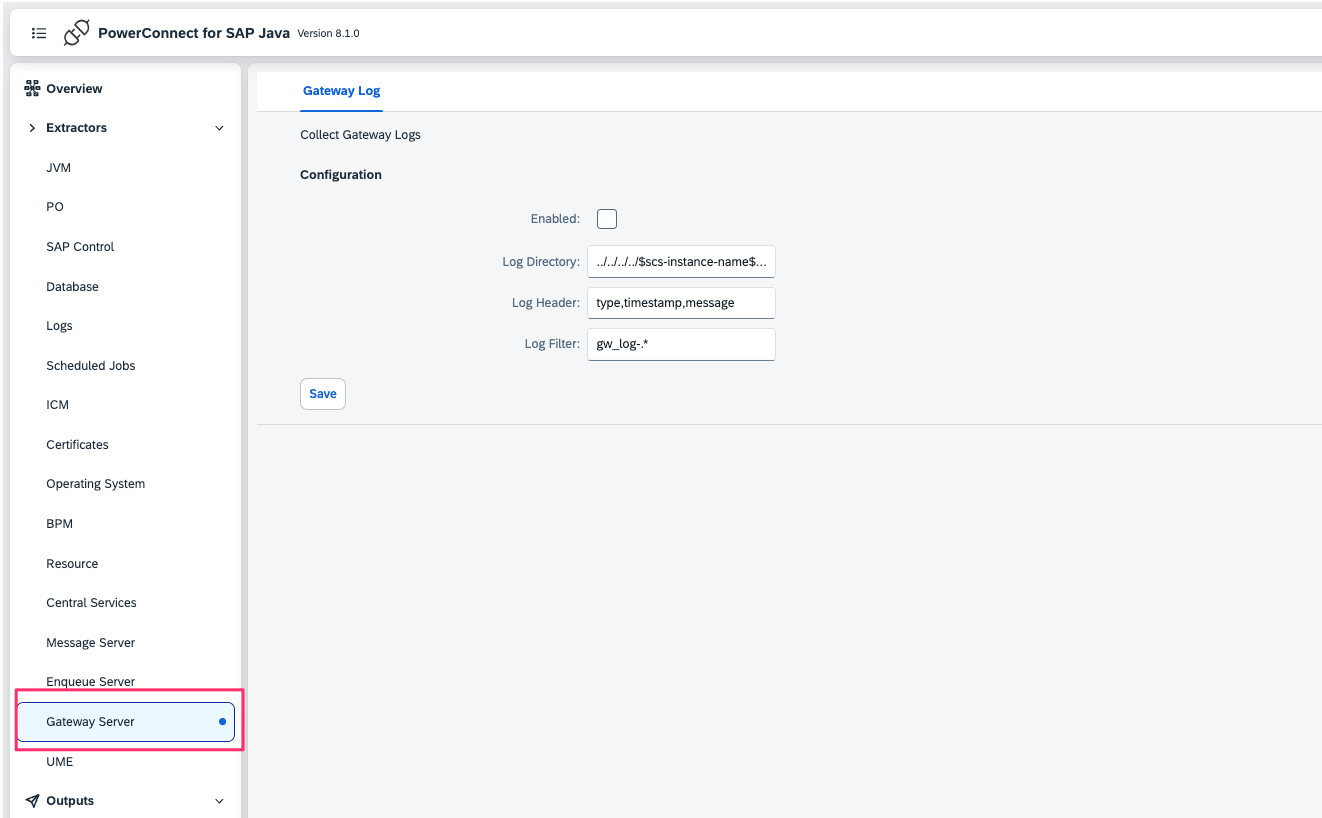Click the hamburger menu list icon
Image resolution: width=1322 pixels, height=818 pixels.
39,33
